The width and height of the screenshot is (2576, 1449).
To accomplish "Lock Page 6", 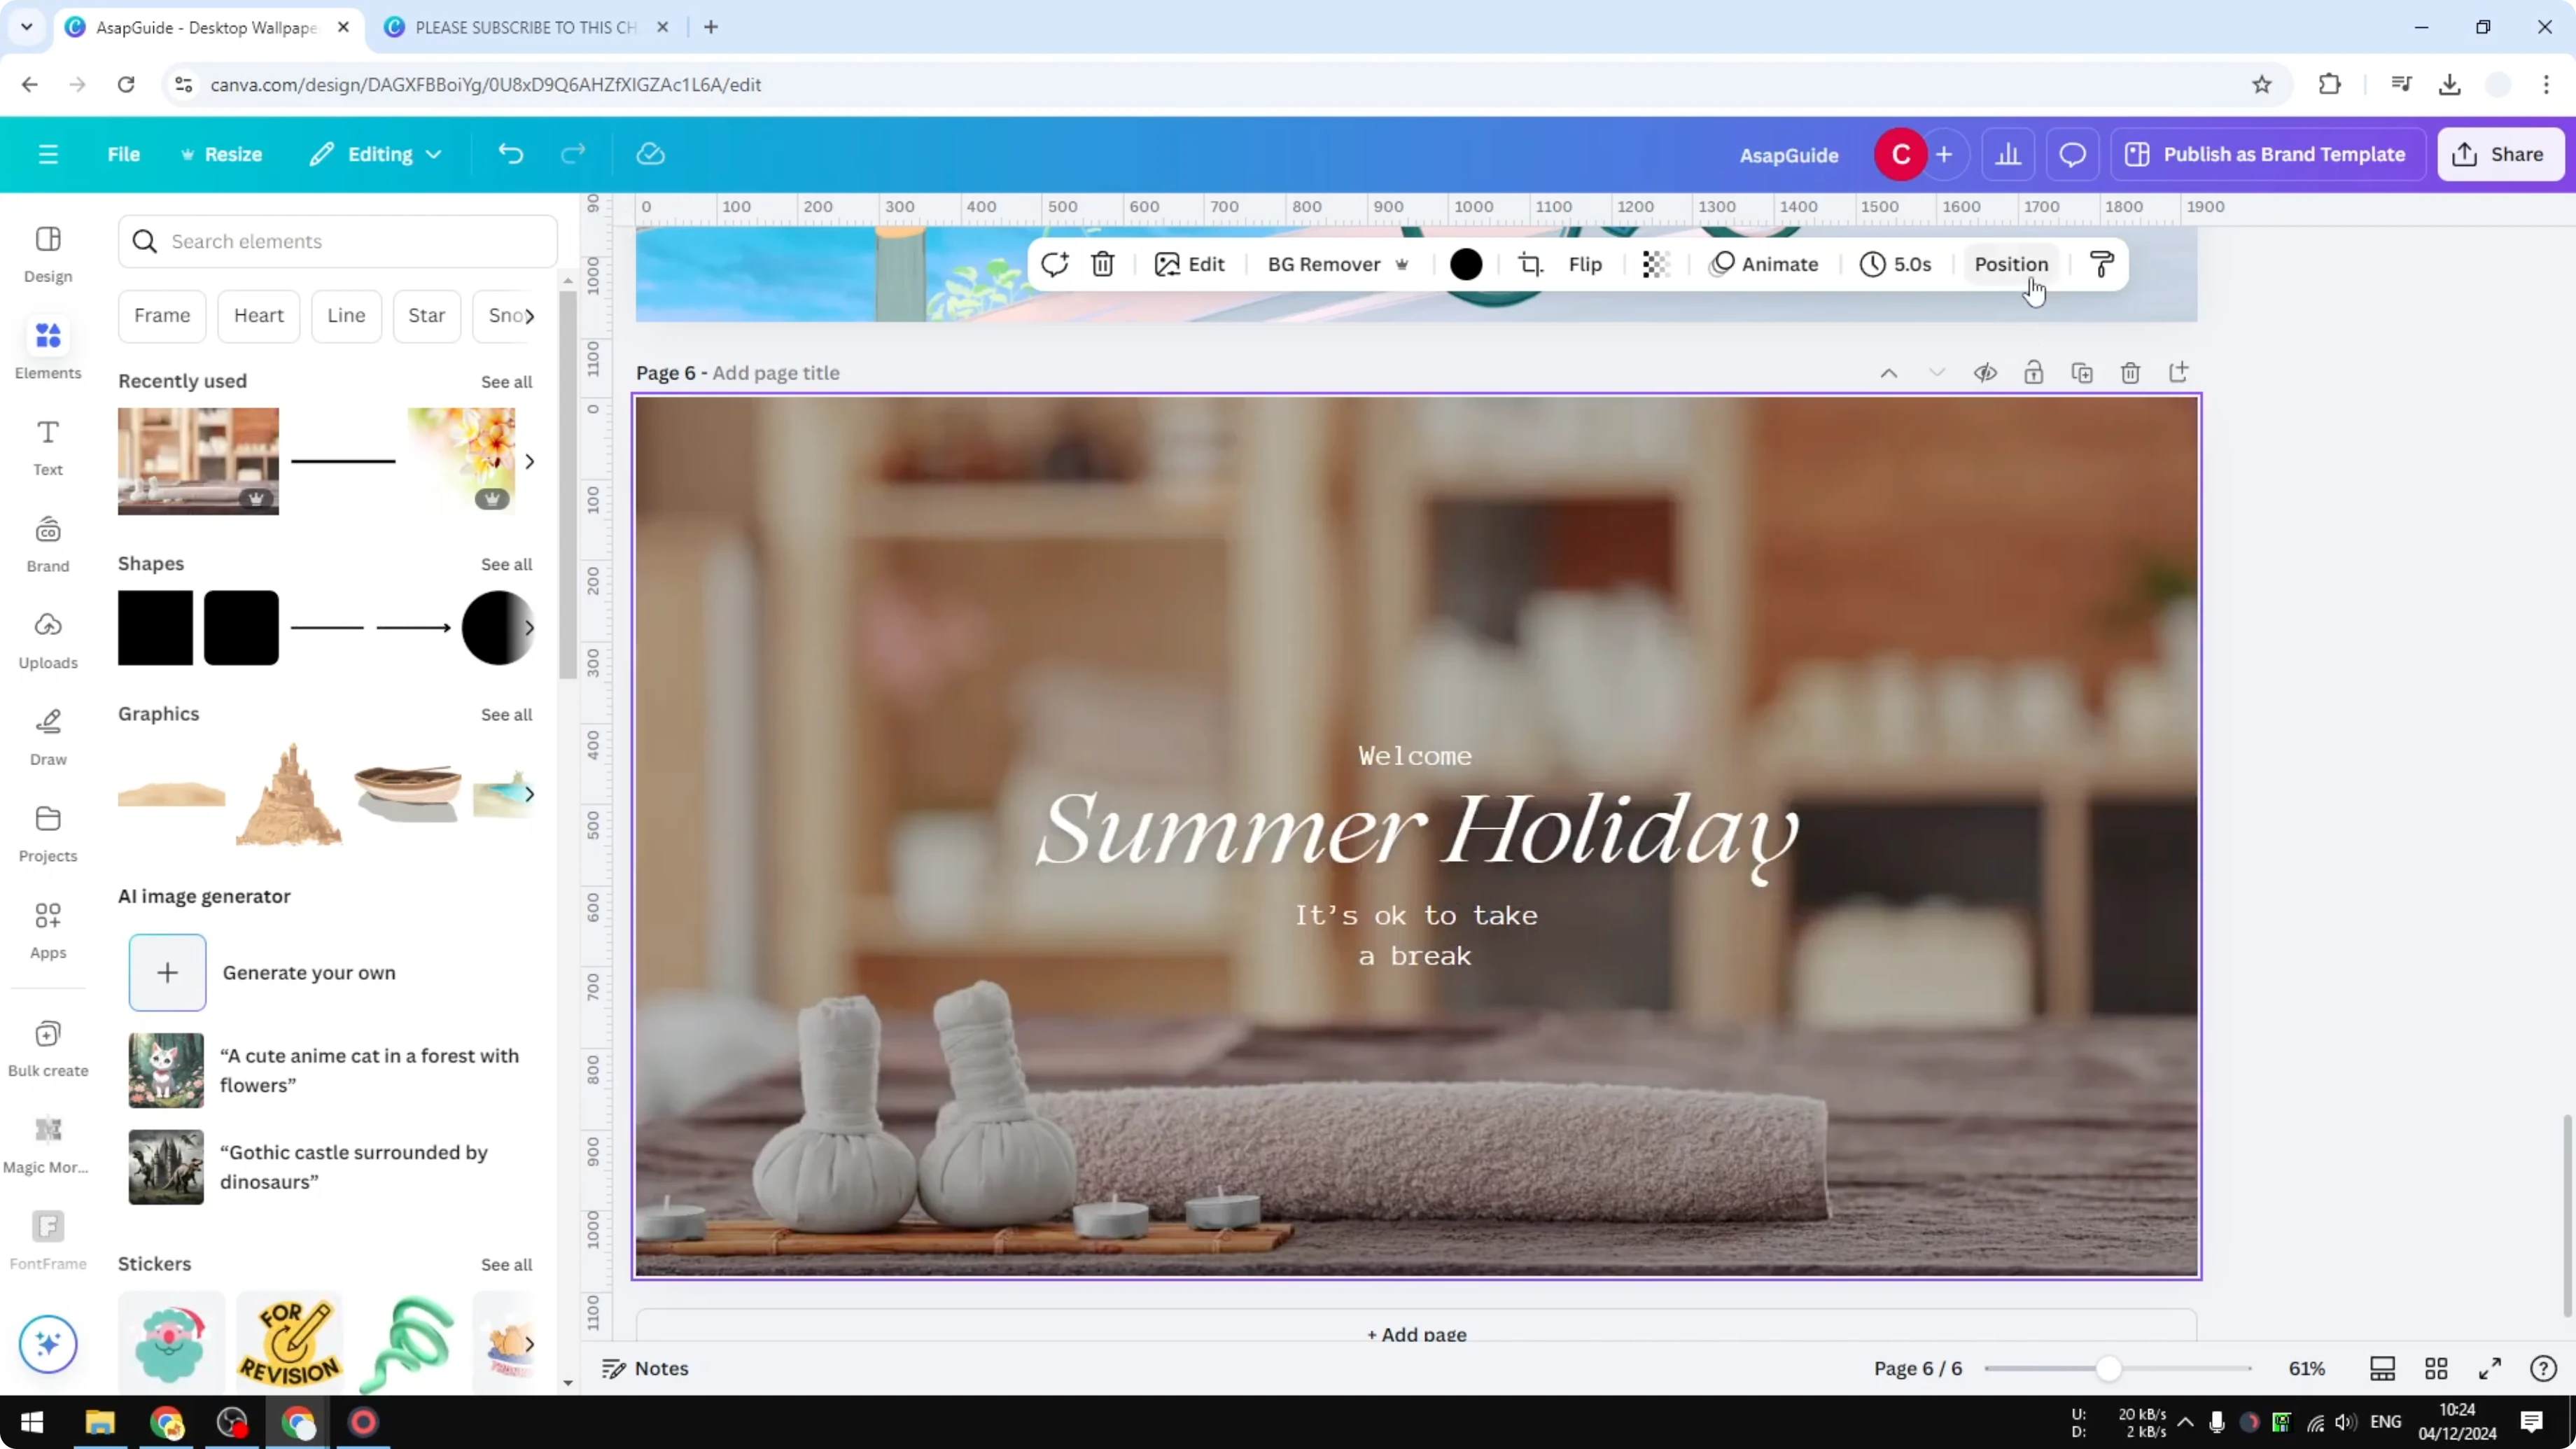I will [x=2034, y=372].
